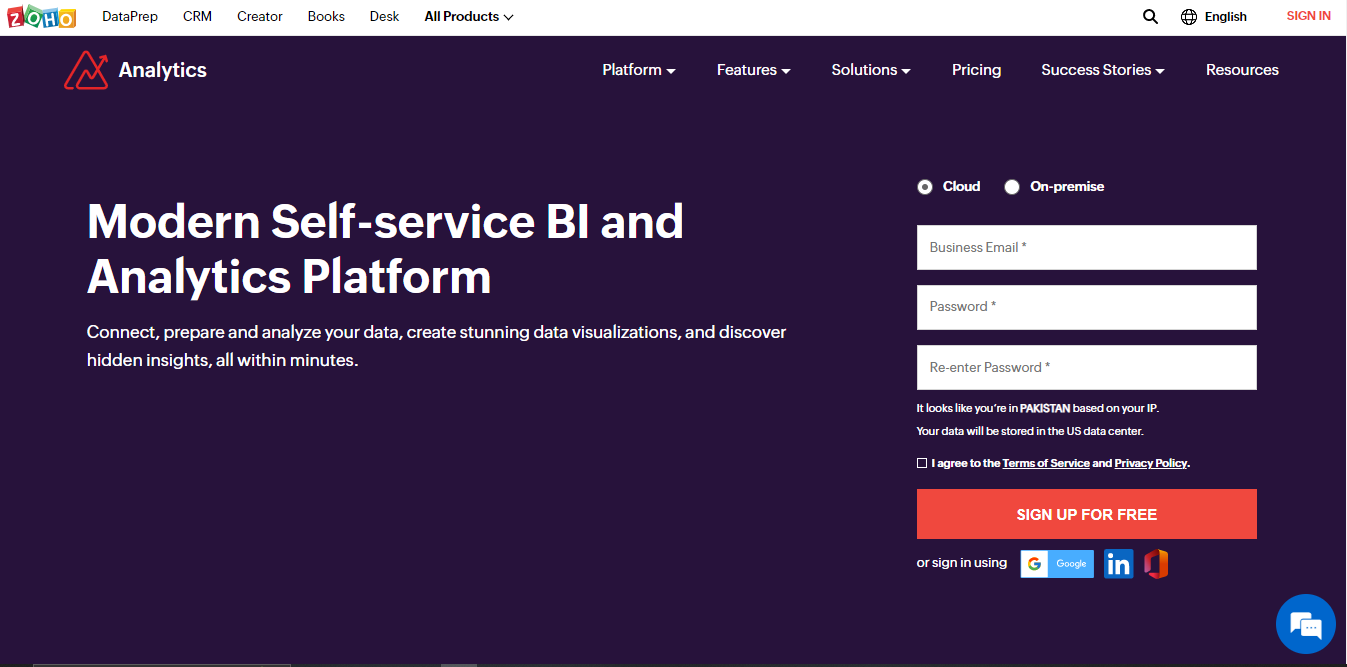Image resolution: width=1347 pixels, height=667 pixels.
Task: Go to Books product
Action: (x=326, y=16)
